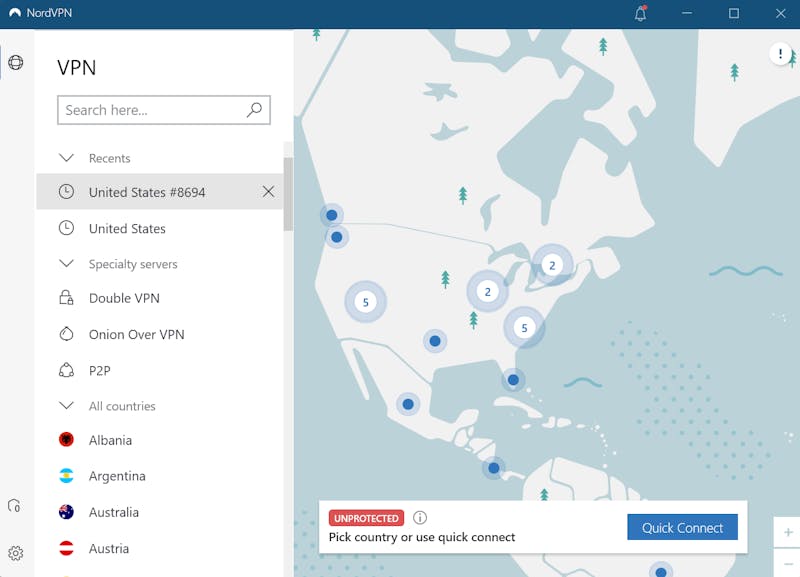
Task: Select the western US cluster marker showing 5
Action: click(x=365, y=302)
